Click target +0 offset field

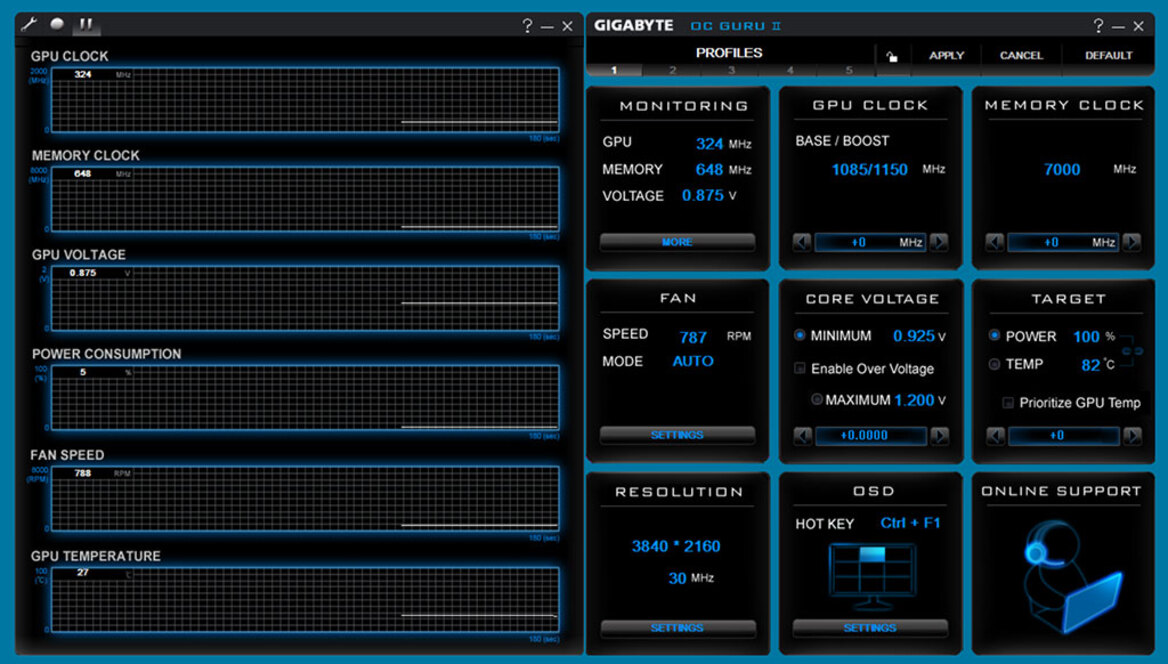(1064, 435)
